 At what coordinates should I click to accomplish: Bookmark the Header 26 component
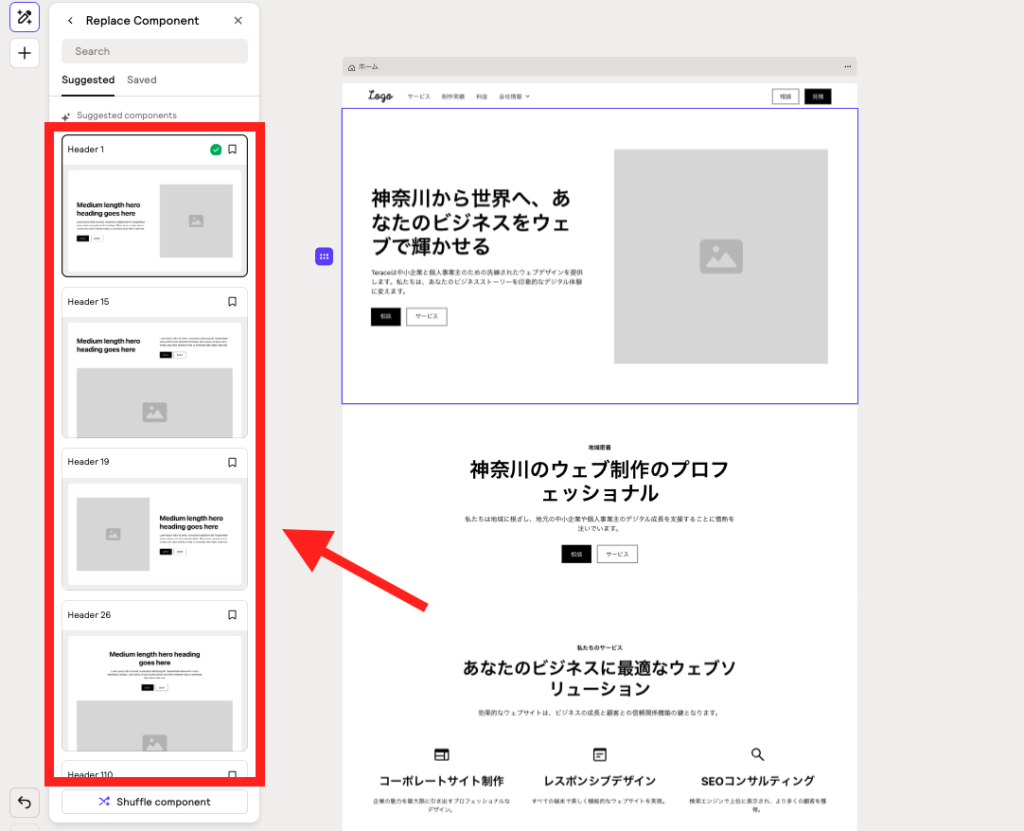click(x=232, y=615)
